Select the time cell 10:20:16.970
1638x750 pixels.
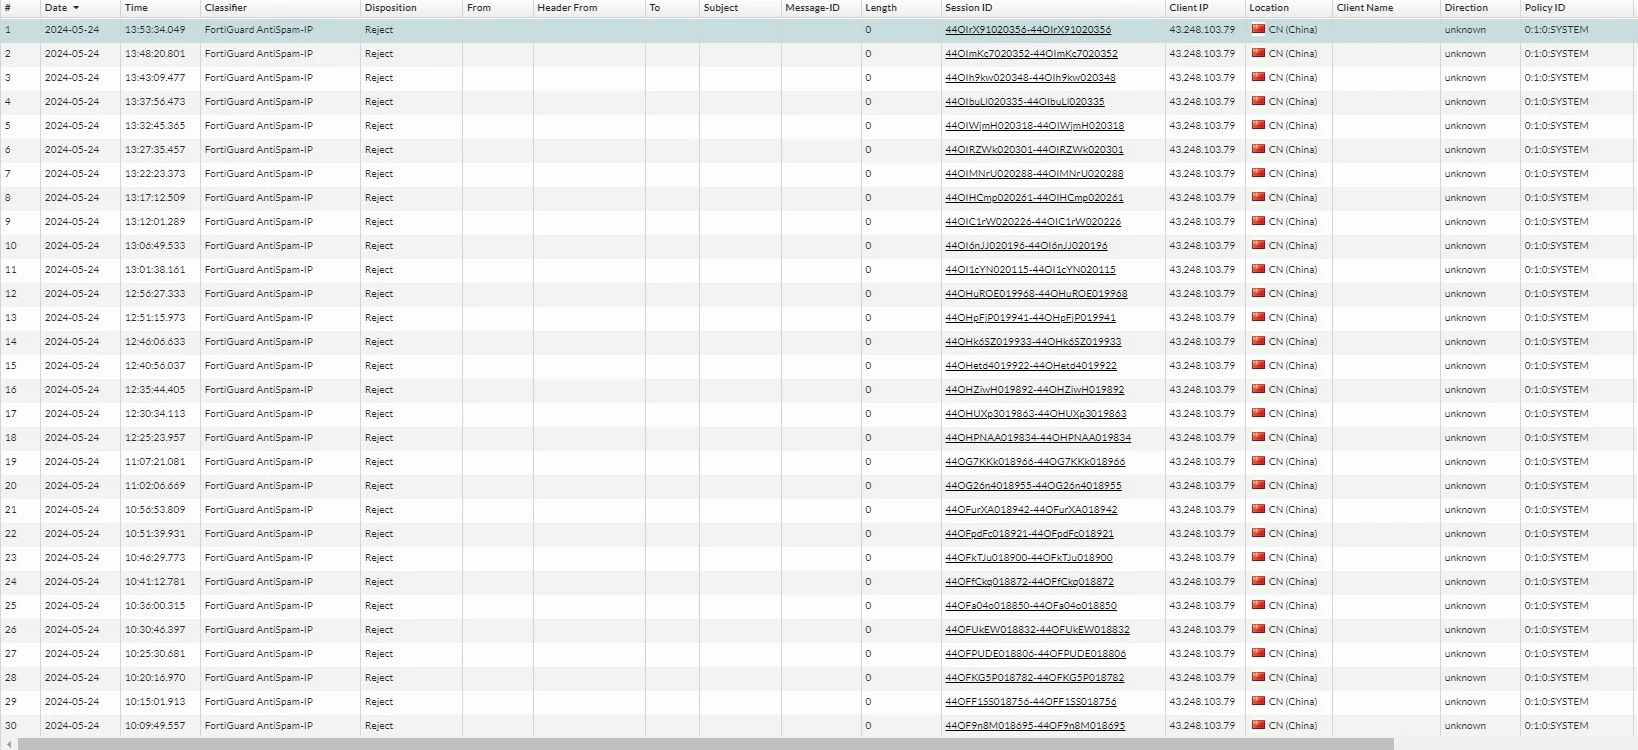(155, 678)
